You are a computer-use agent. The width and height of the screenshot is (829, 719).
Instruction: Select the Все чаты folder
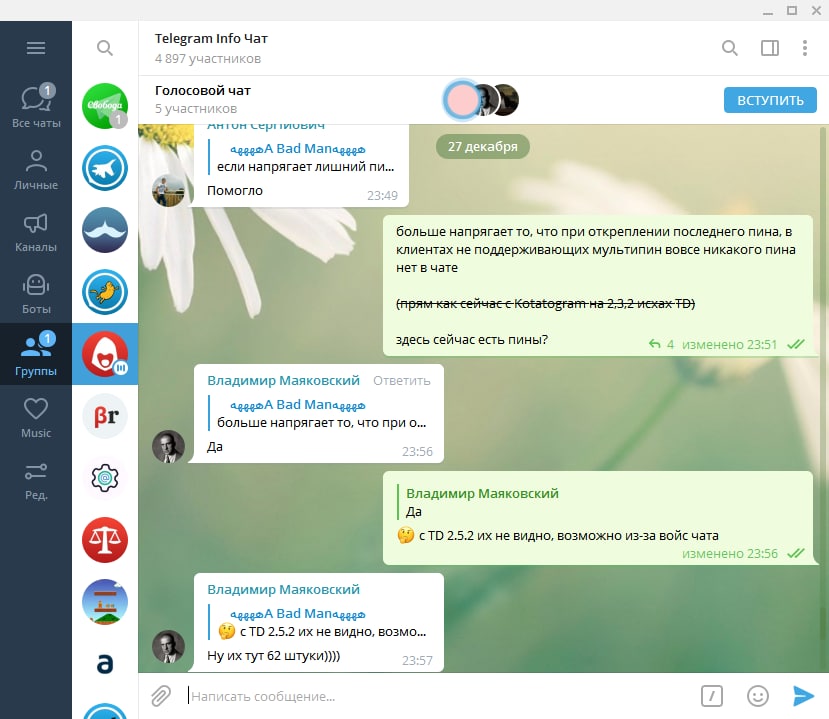click(36, 106)
